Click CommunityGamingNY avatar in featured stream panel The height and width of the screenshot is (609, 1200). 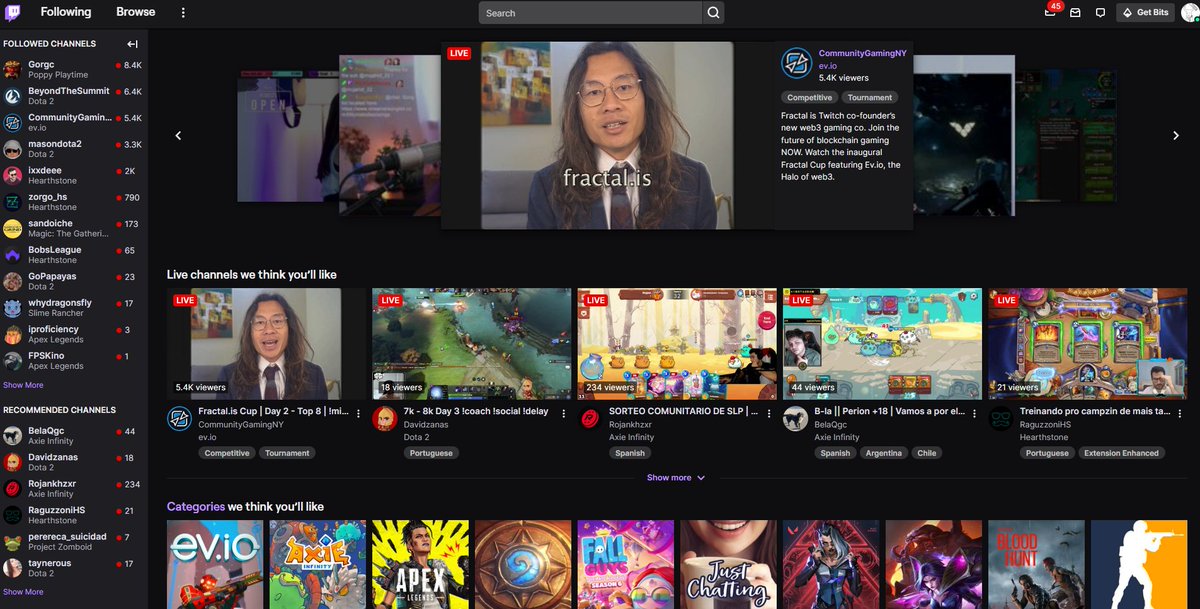click(796, 64)
